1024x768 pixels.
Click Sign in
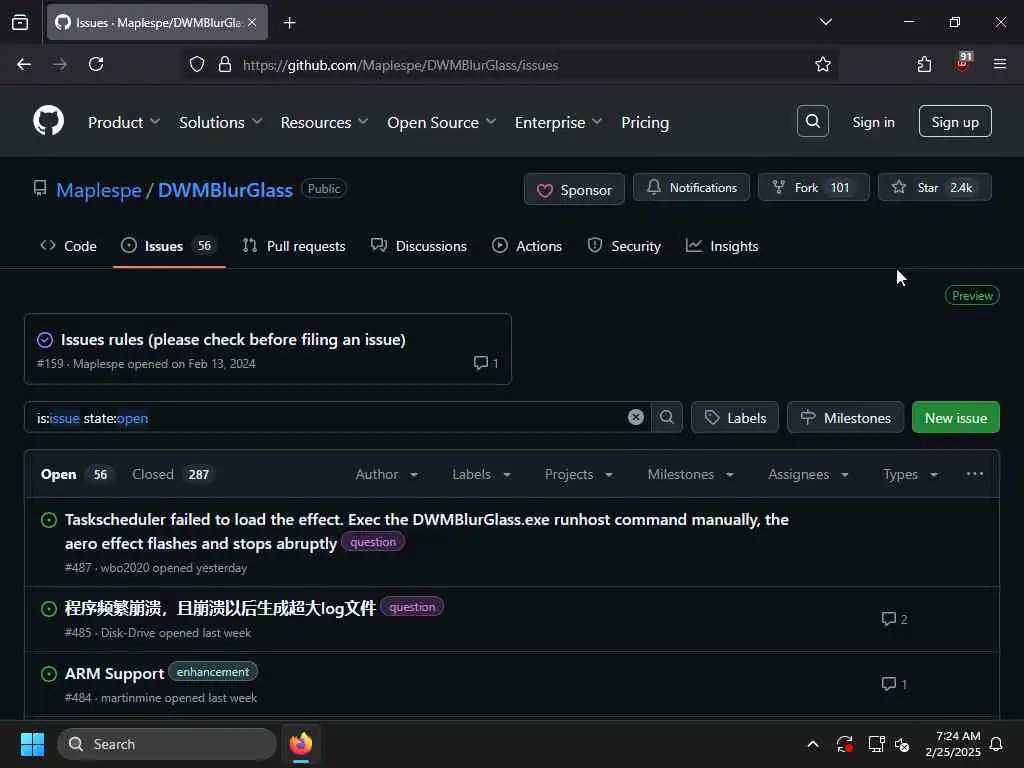pyautogui.click(x=873, y=121)
